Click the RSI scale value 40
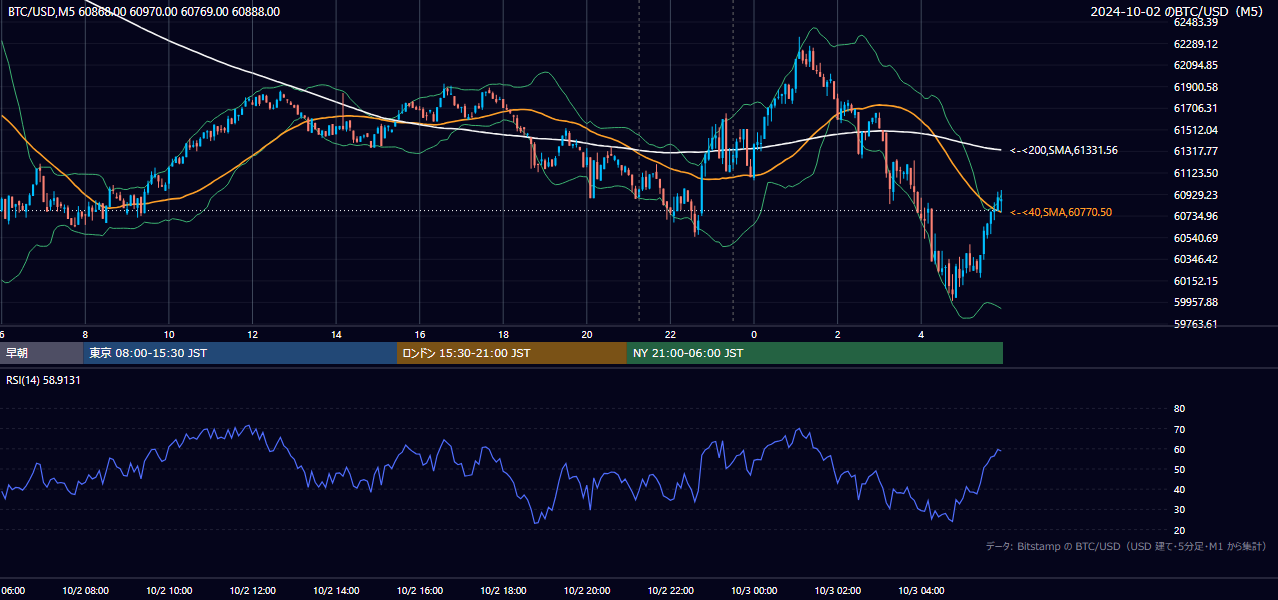 coord(1179,489)
